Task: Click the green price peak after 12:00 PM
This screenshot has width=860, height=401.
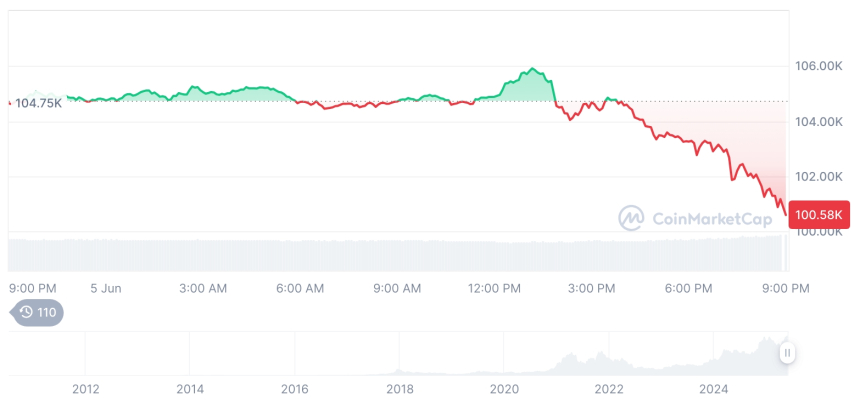Action: coord(532,70)
